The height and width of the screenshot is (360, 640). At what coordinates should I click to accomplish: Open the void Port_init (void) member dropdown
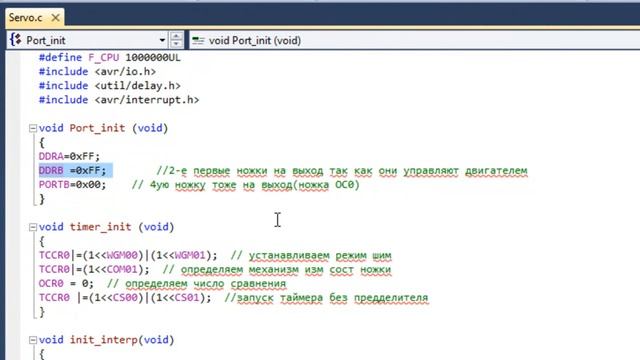click(414, 40)
